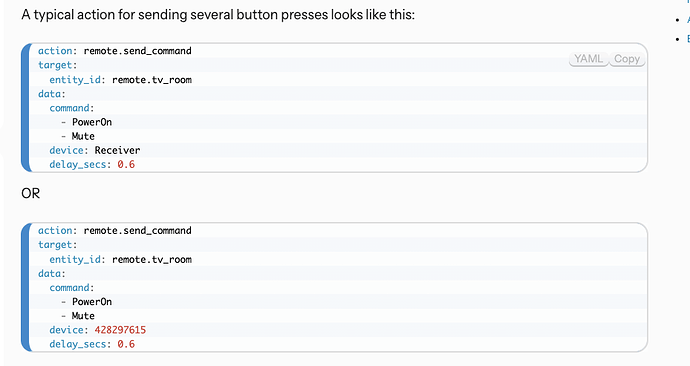Click the 0.6 delay value in first block

point(126,165)
